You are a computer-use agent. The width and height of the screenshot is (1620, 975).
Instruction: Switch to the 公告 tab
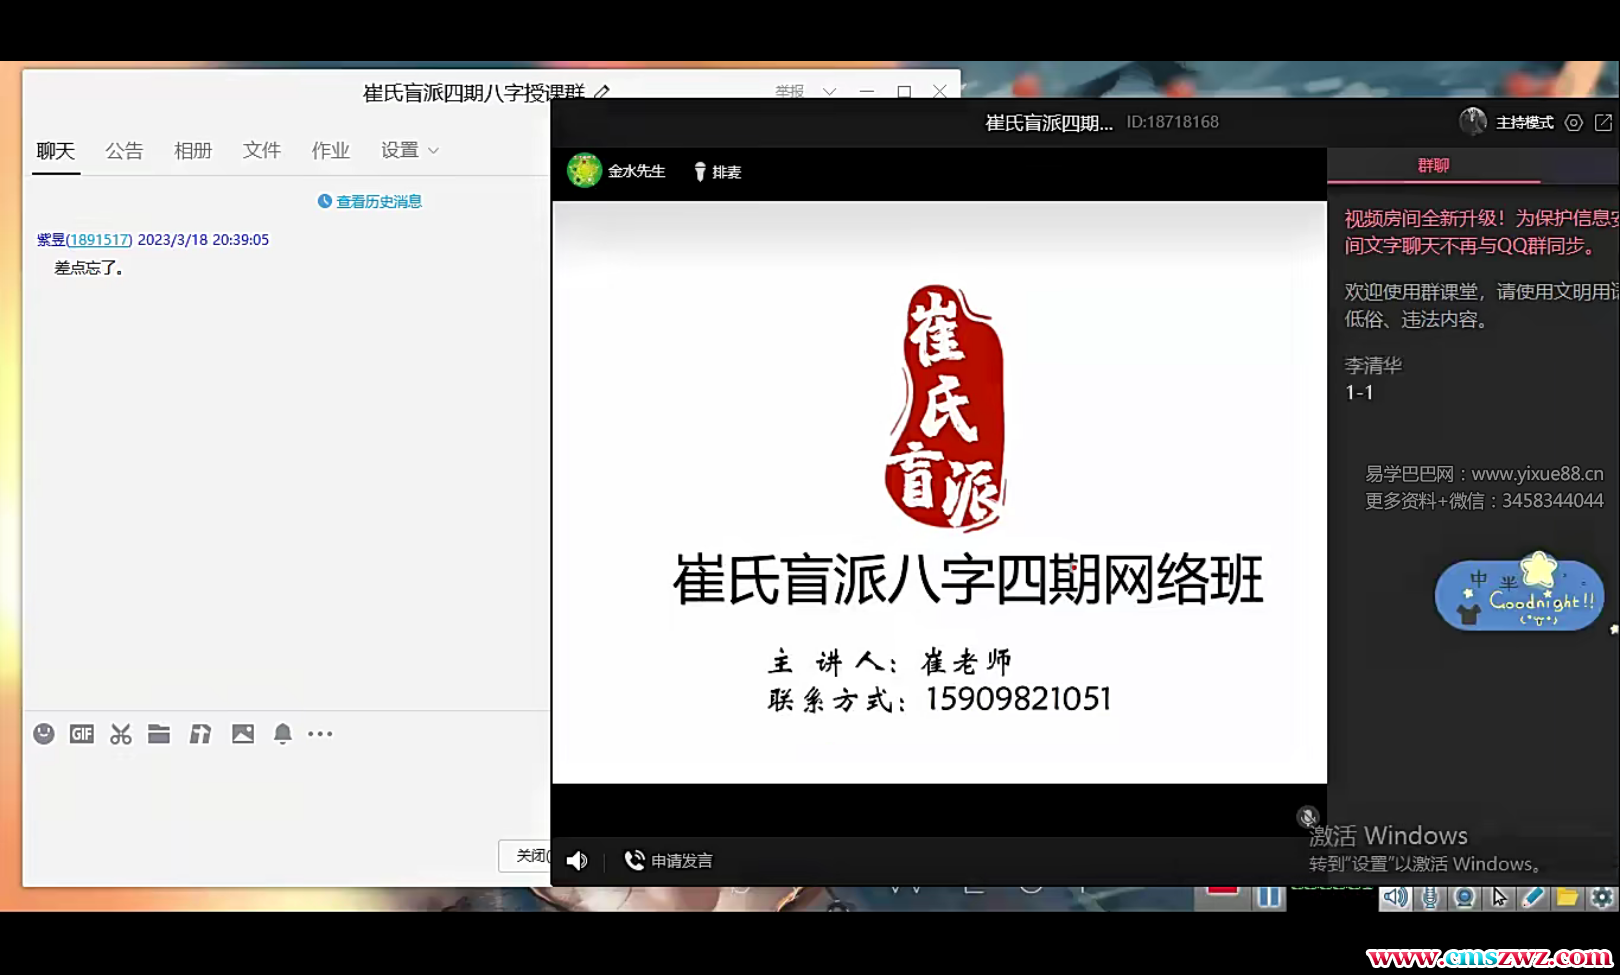point(124,150)
